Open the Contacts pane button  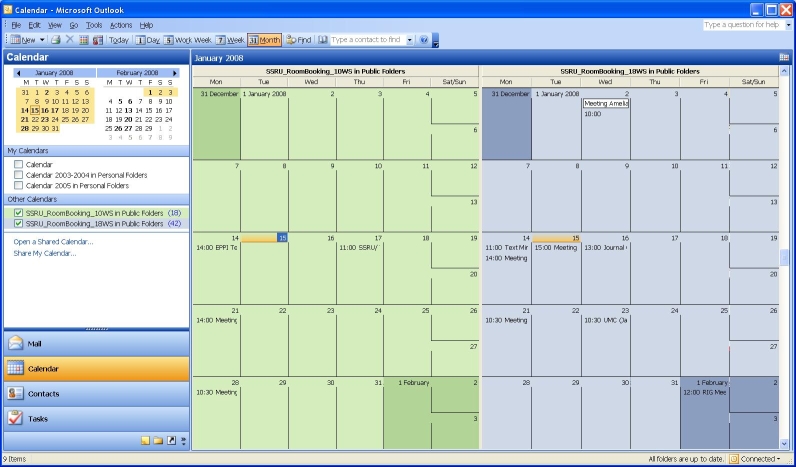pyautogui.click(x=96, y=393)
